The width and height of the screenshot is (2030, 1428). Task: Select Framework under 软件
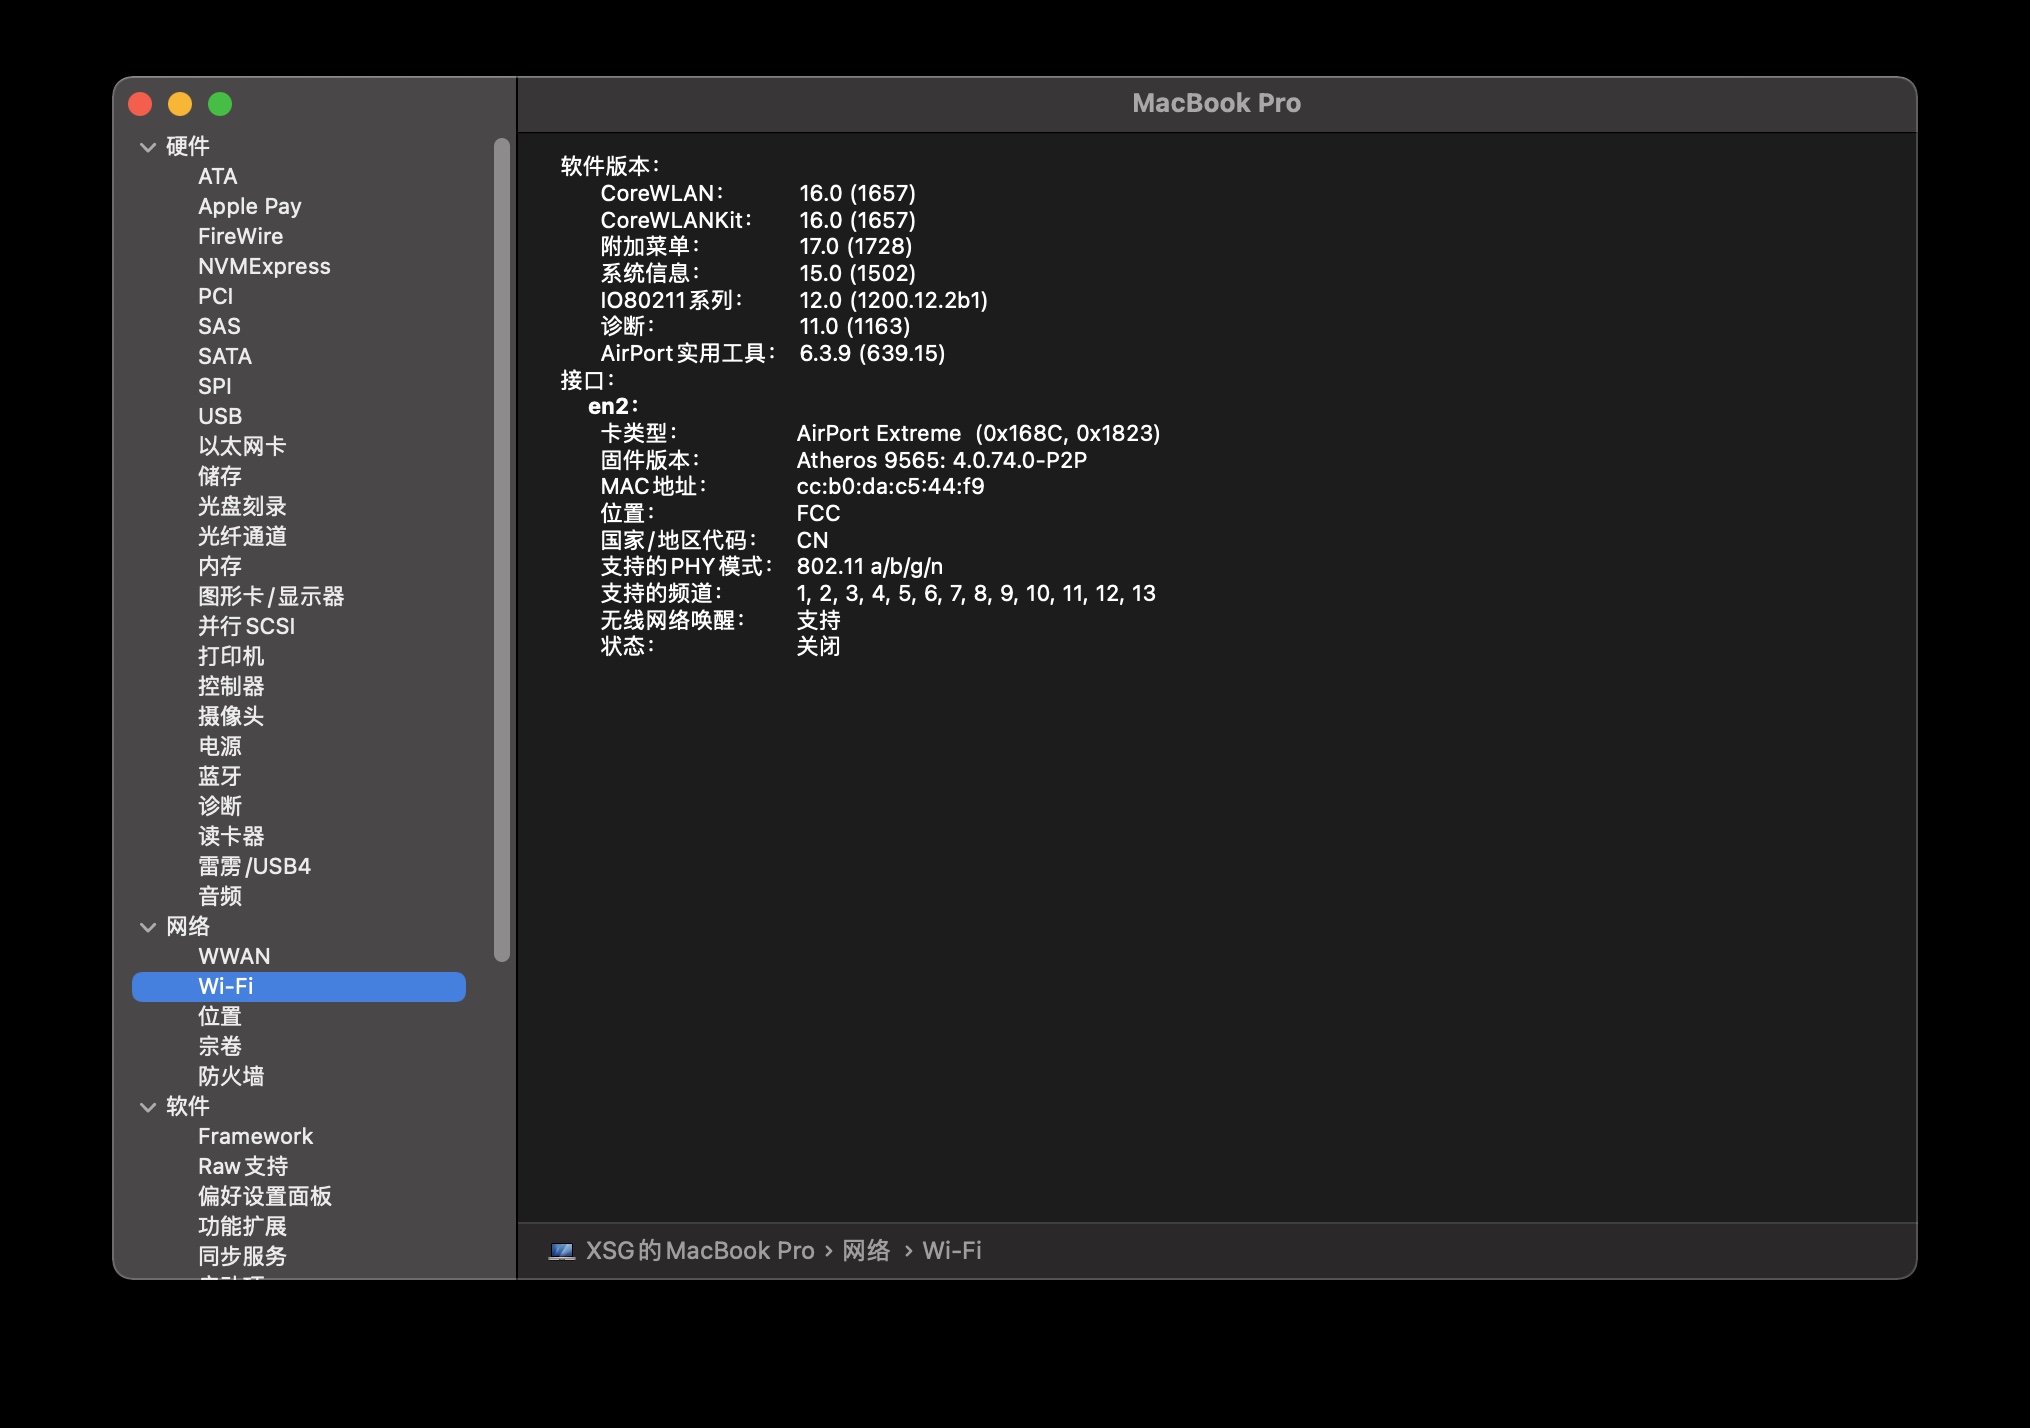click(255, 1136)
